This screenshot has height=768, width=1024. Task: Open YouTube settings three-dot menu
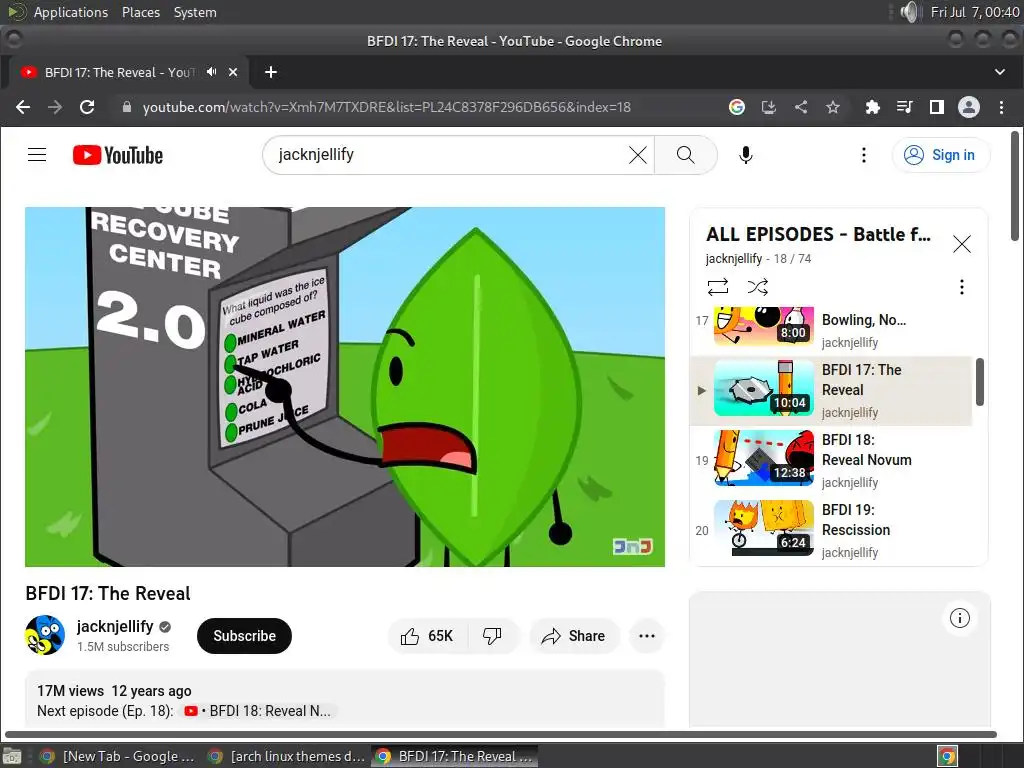click(863, 155)
